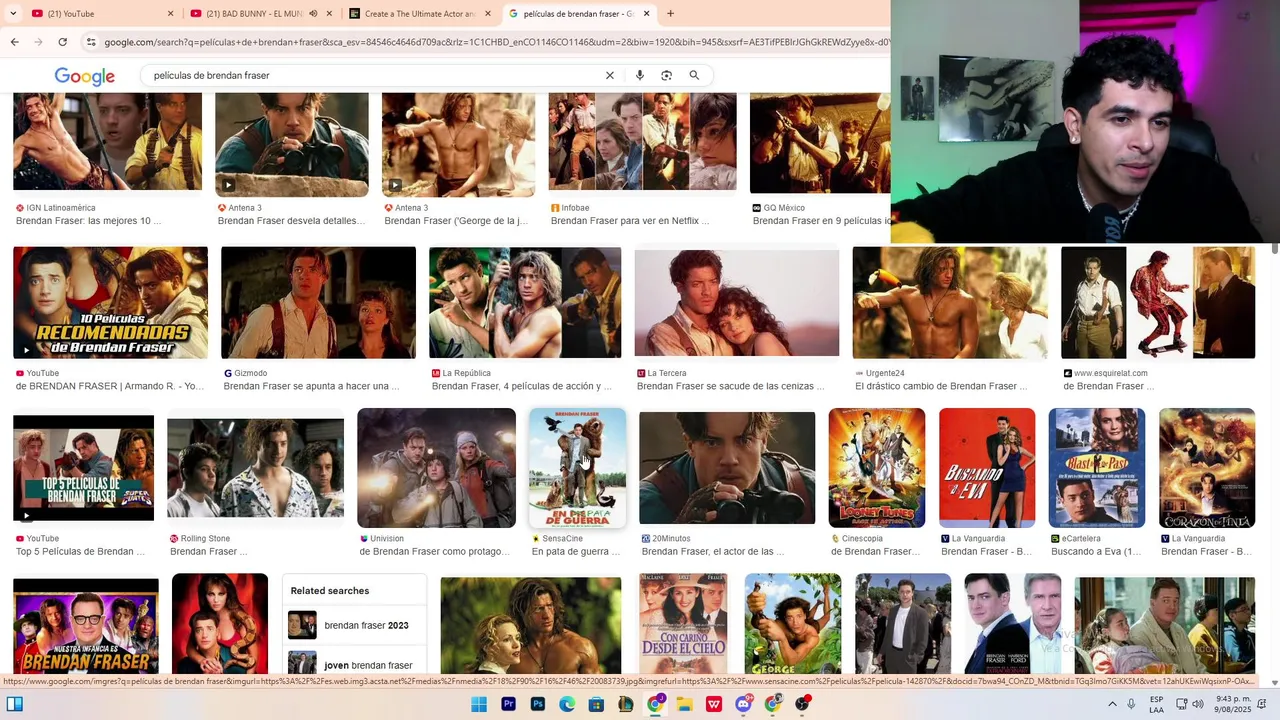Screen dimensions: 1280x720
Task: Open League of Legends taskbar icon
Action: coord(626,704)
